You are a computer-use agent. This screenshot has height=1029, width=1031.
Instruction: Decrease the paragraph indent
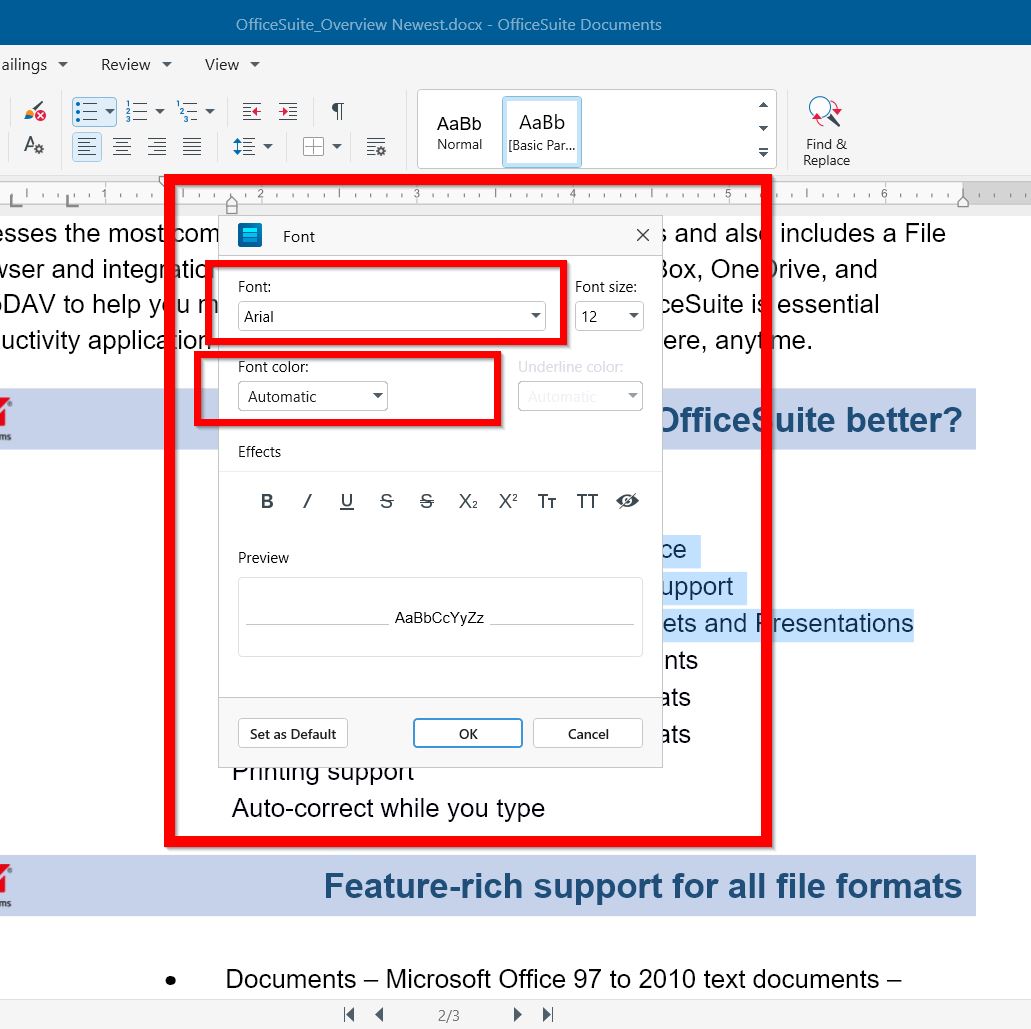coord(251,111)
